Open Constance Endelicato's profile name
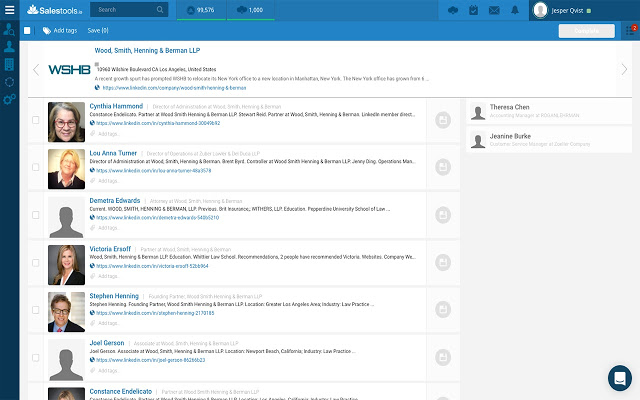This screenshot has width=640, height=400. (x=120, y=391)
